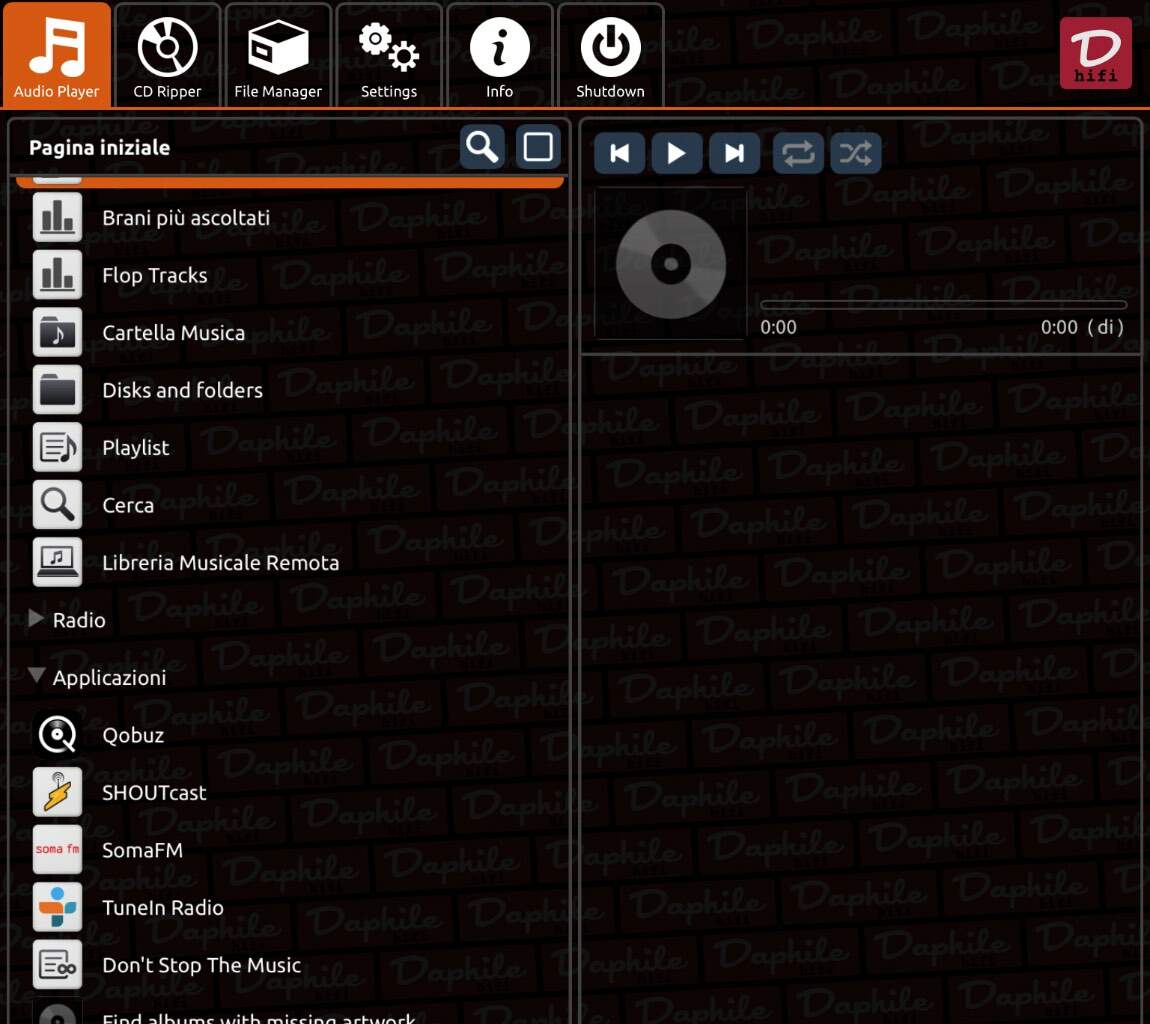Open search with the magnifier button
The width and height of the screenshot is (1150, 1024).
(482, 147)
